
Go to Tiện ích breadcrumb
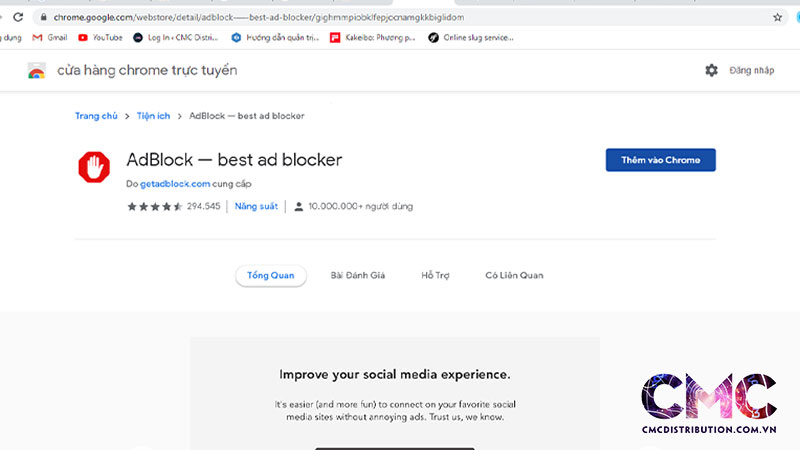153,116
